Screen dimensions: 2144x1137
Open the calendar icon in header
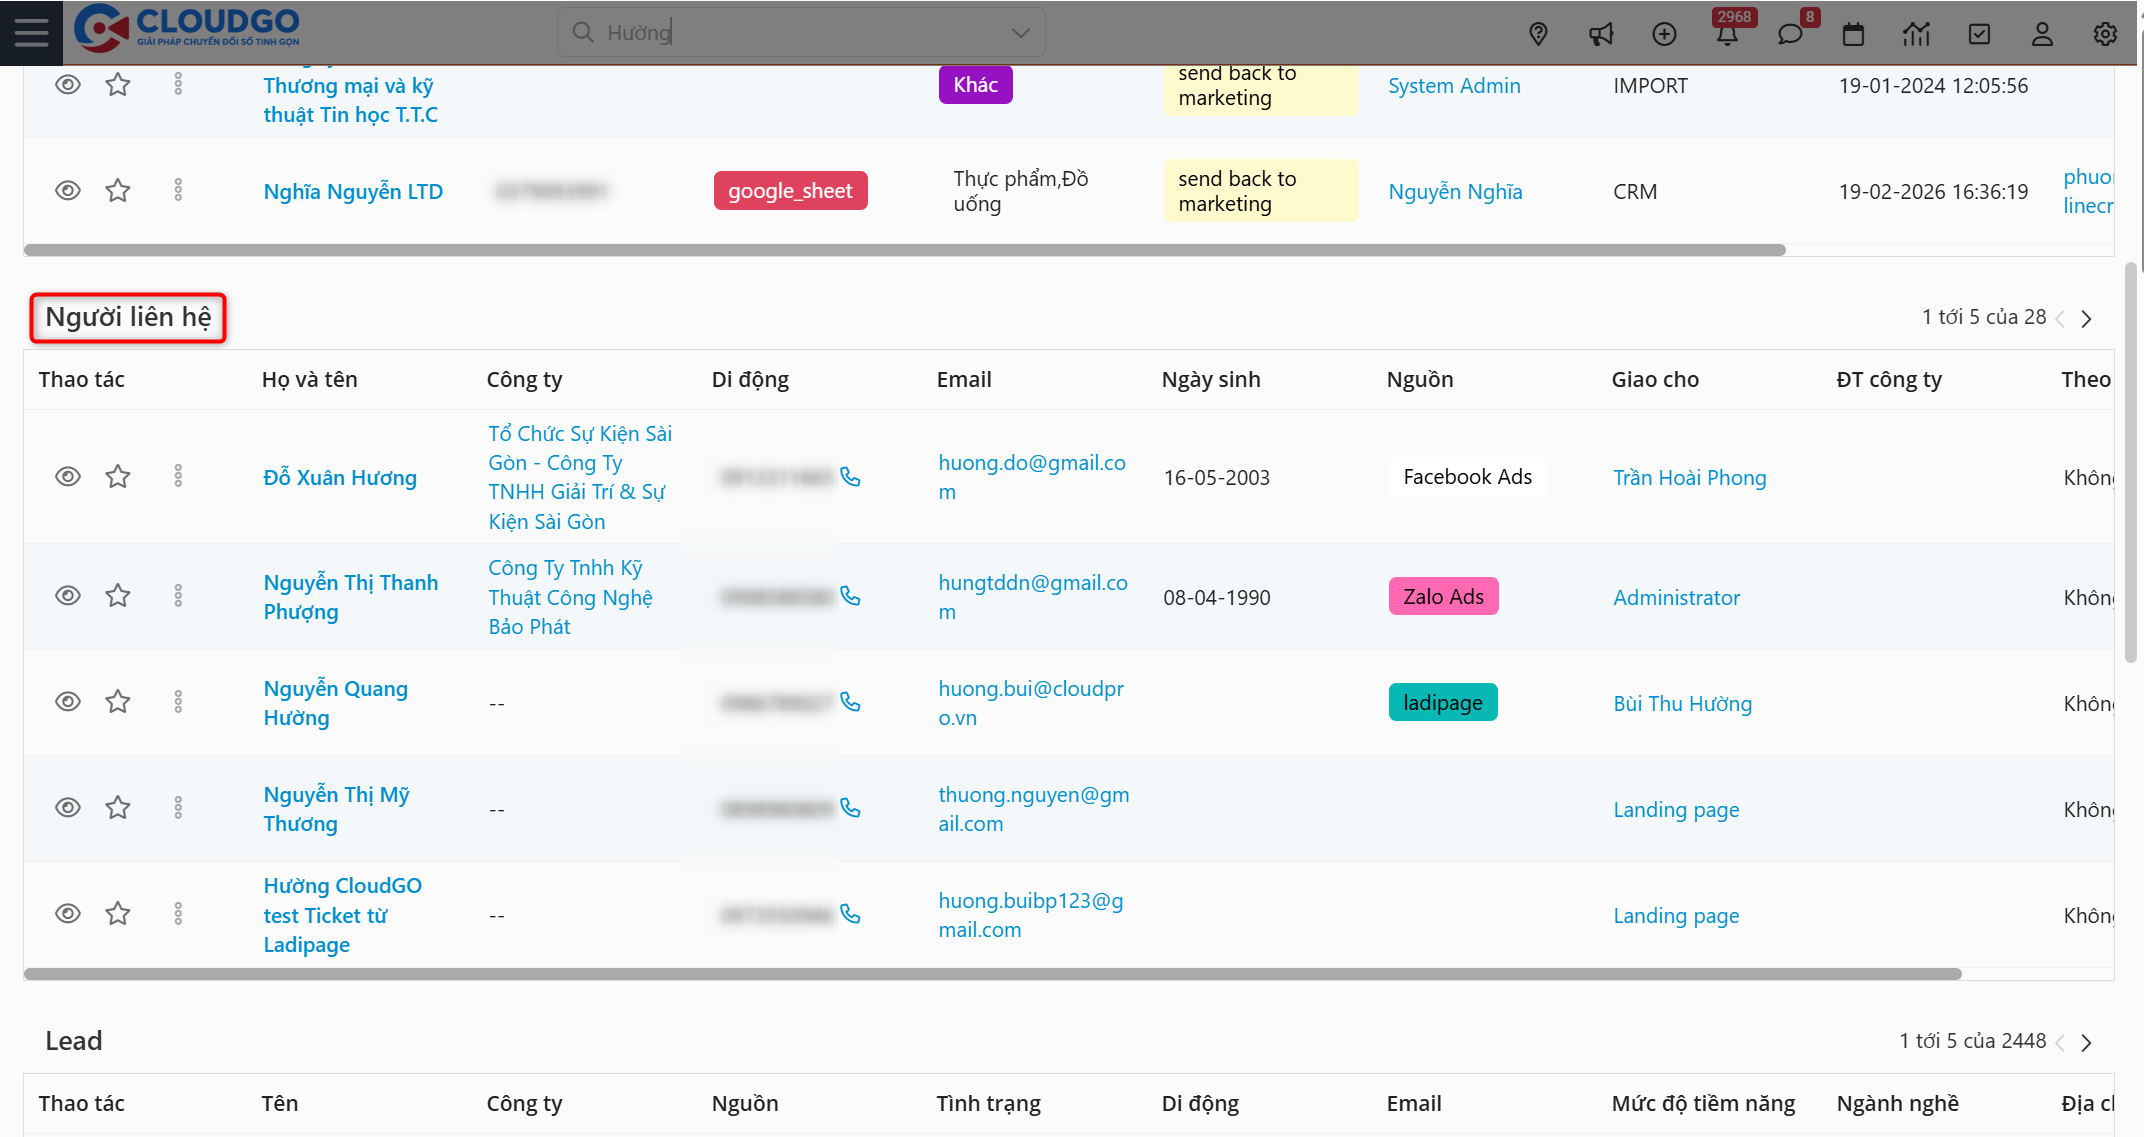click(x=1853, y=34)
